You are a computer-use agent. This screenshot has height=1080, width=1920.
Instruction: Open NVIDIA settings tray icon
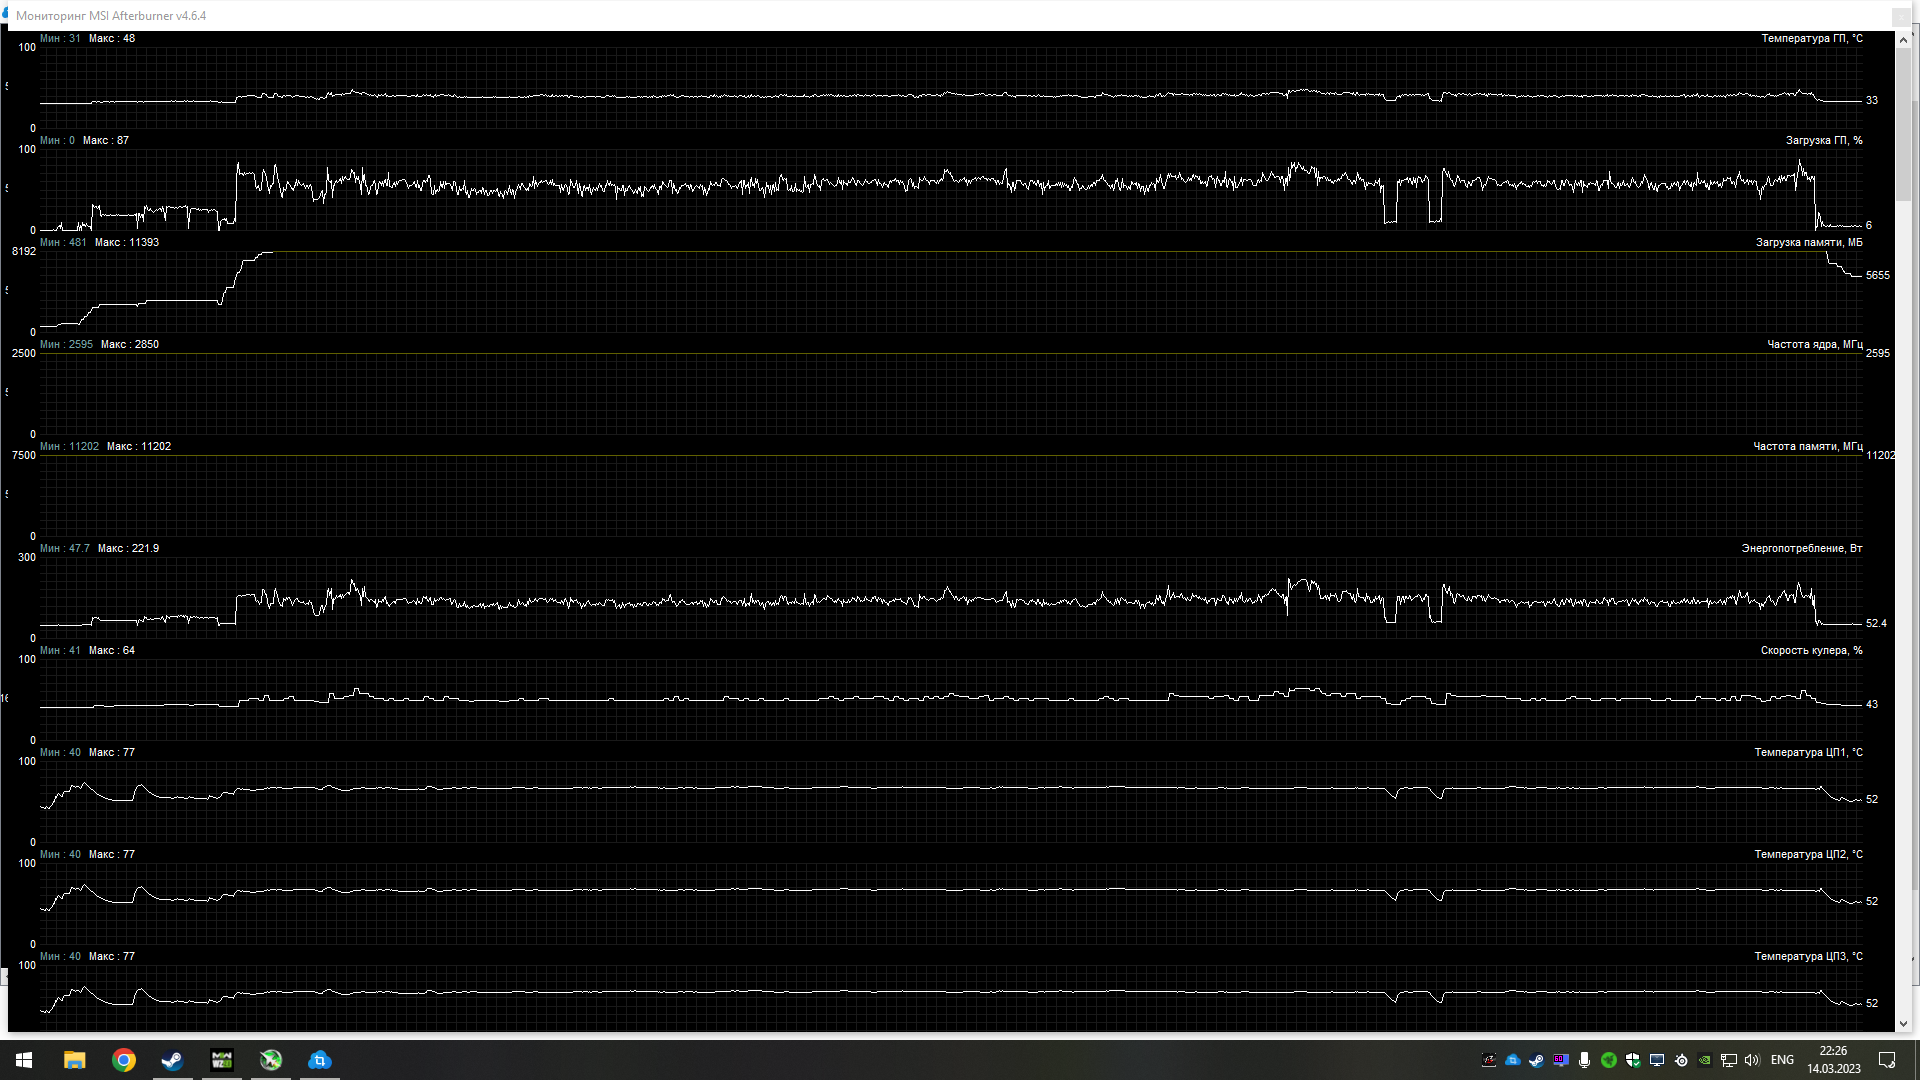tap(1705, 1060)
